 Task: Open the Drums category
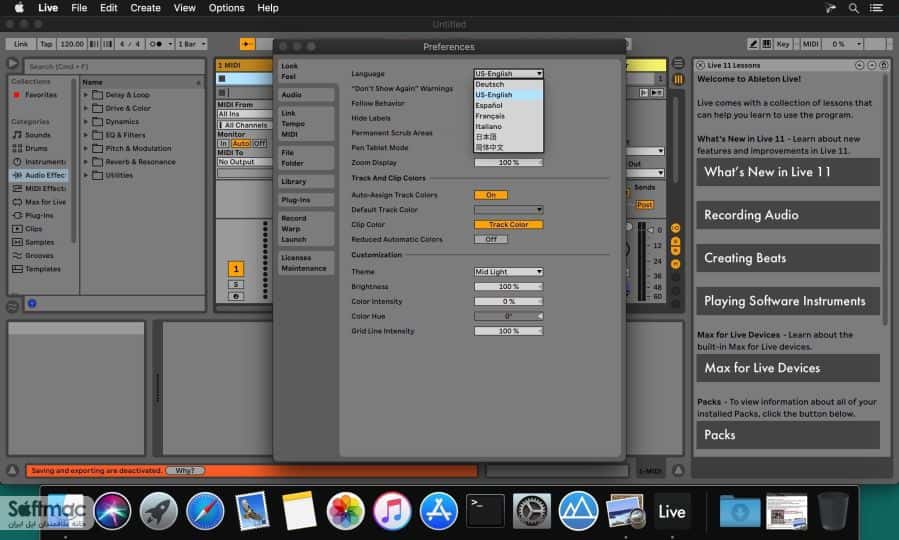[36, 148]
